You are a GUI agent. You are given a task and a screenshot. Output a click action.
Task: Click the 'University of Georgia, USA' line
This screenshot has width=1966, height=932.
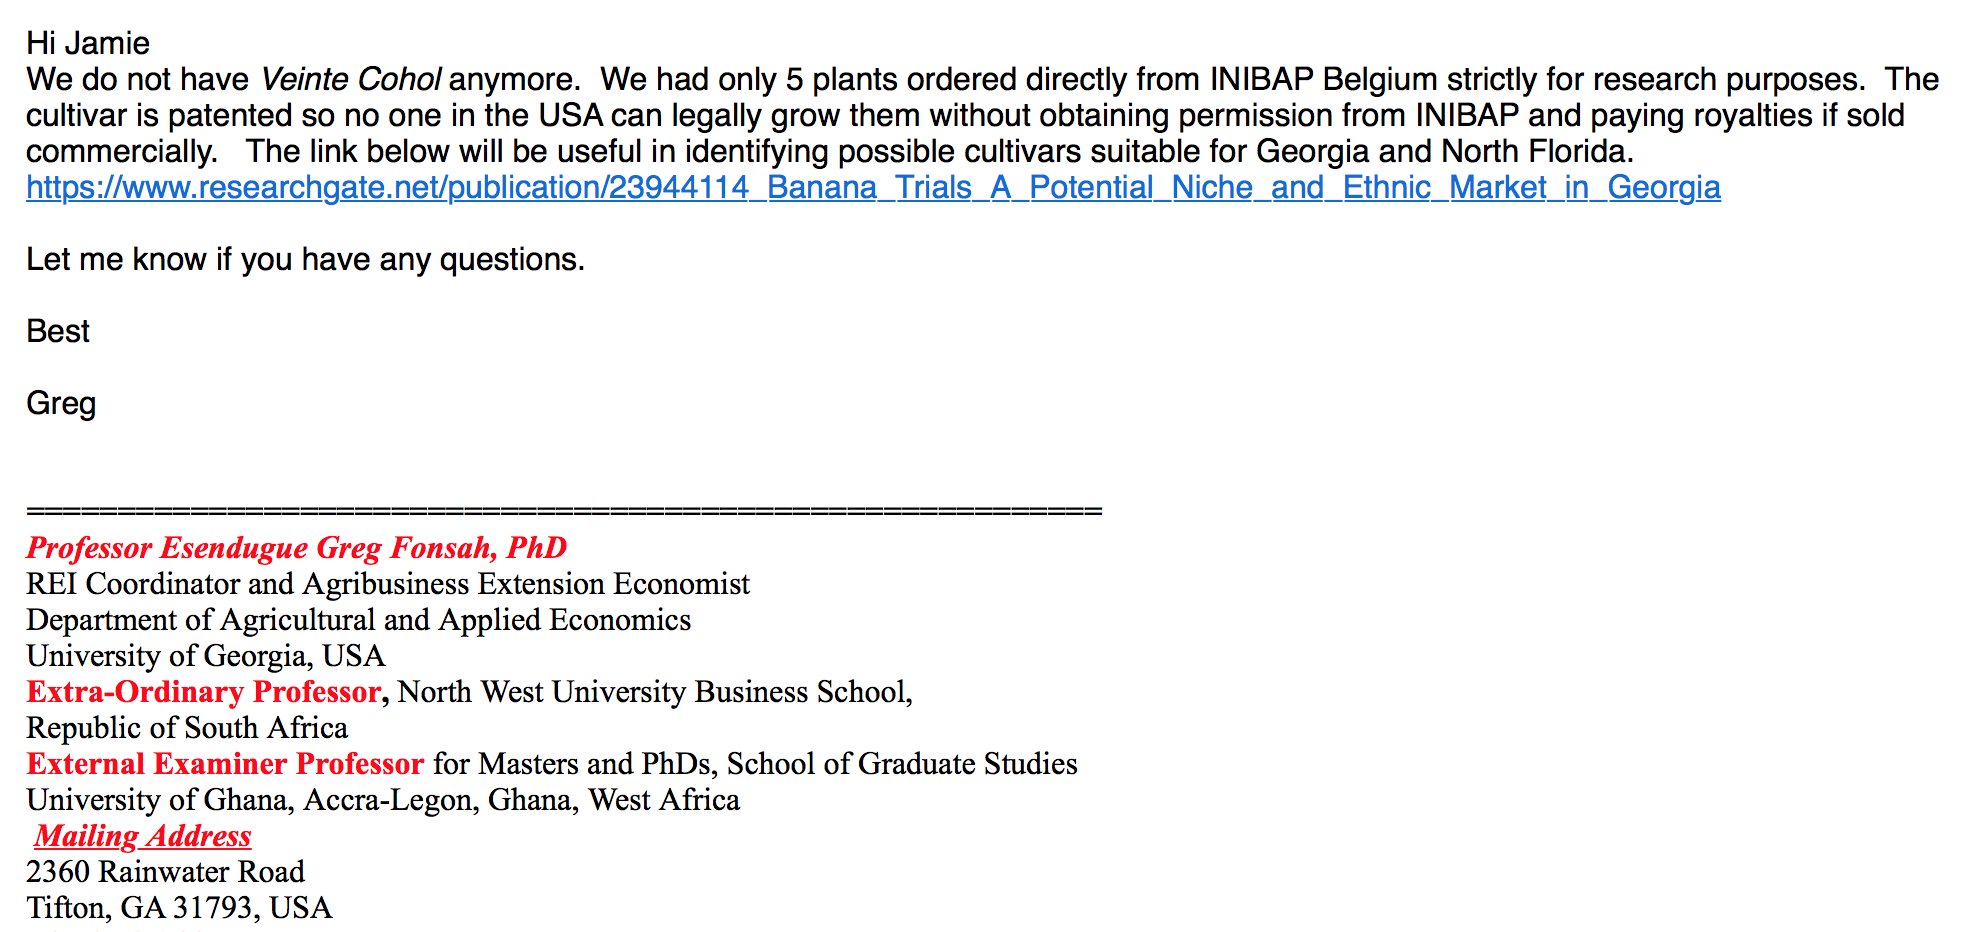[205, 656]
